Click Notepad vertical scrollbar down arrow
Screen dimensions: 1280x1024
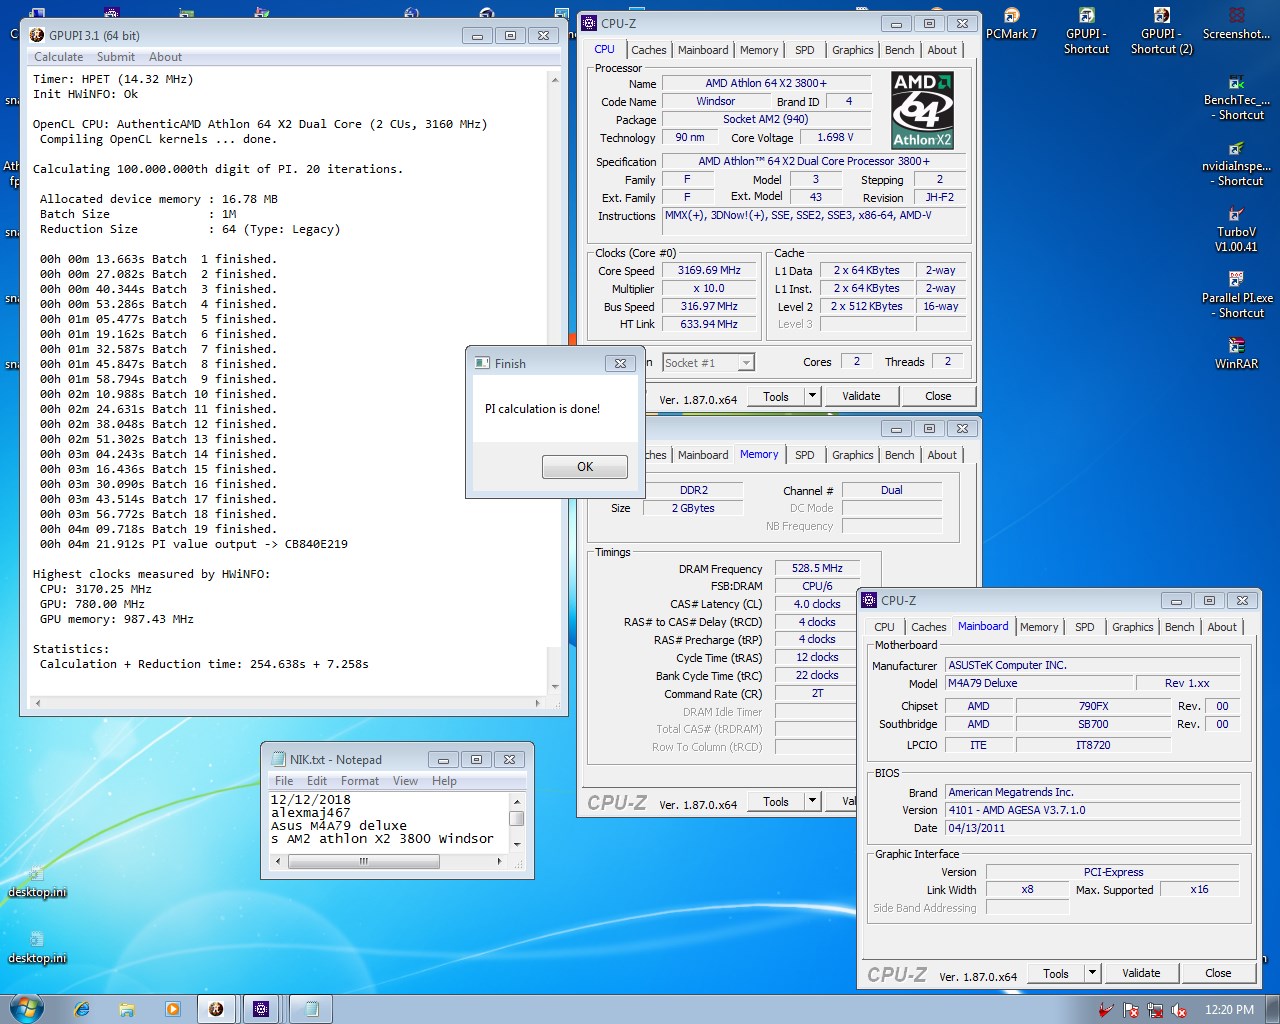[517, 844]
